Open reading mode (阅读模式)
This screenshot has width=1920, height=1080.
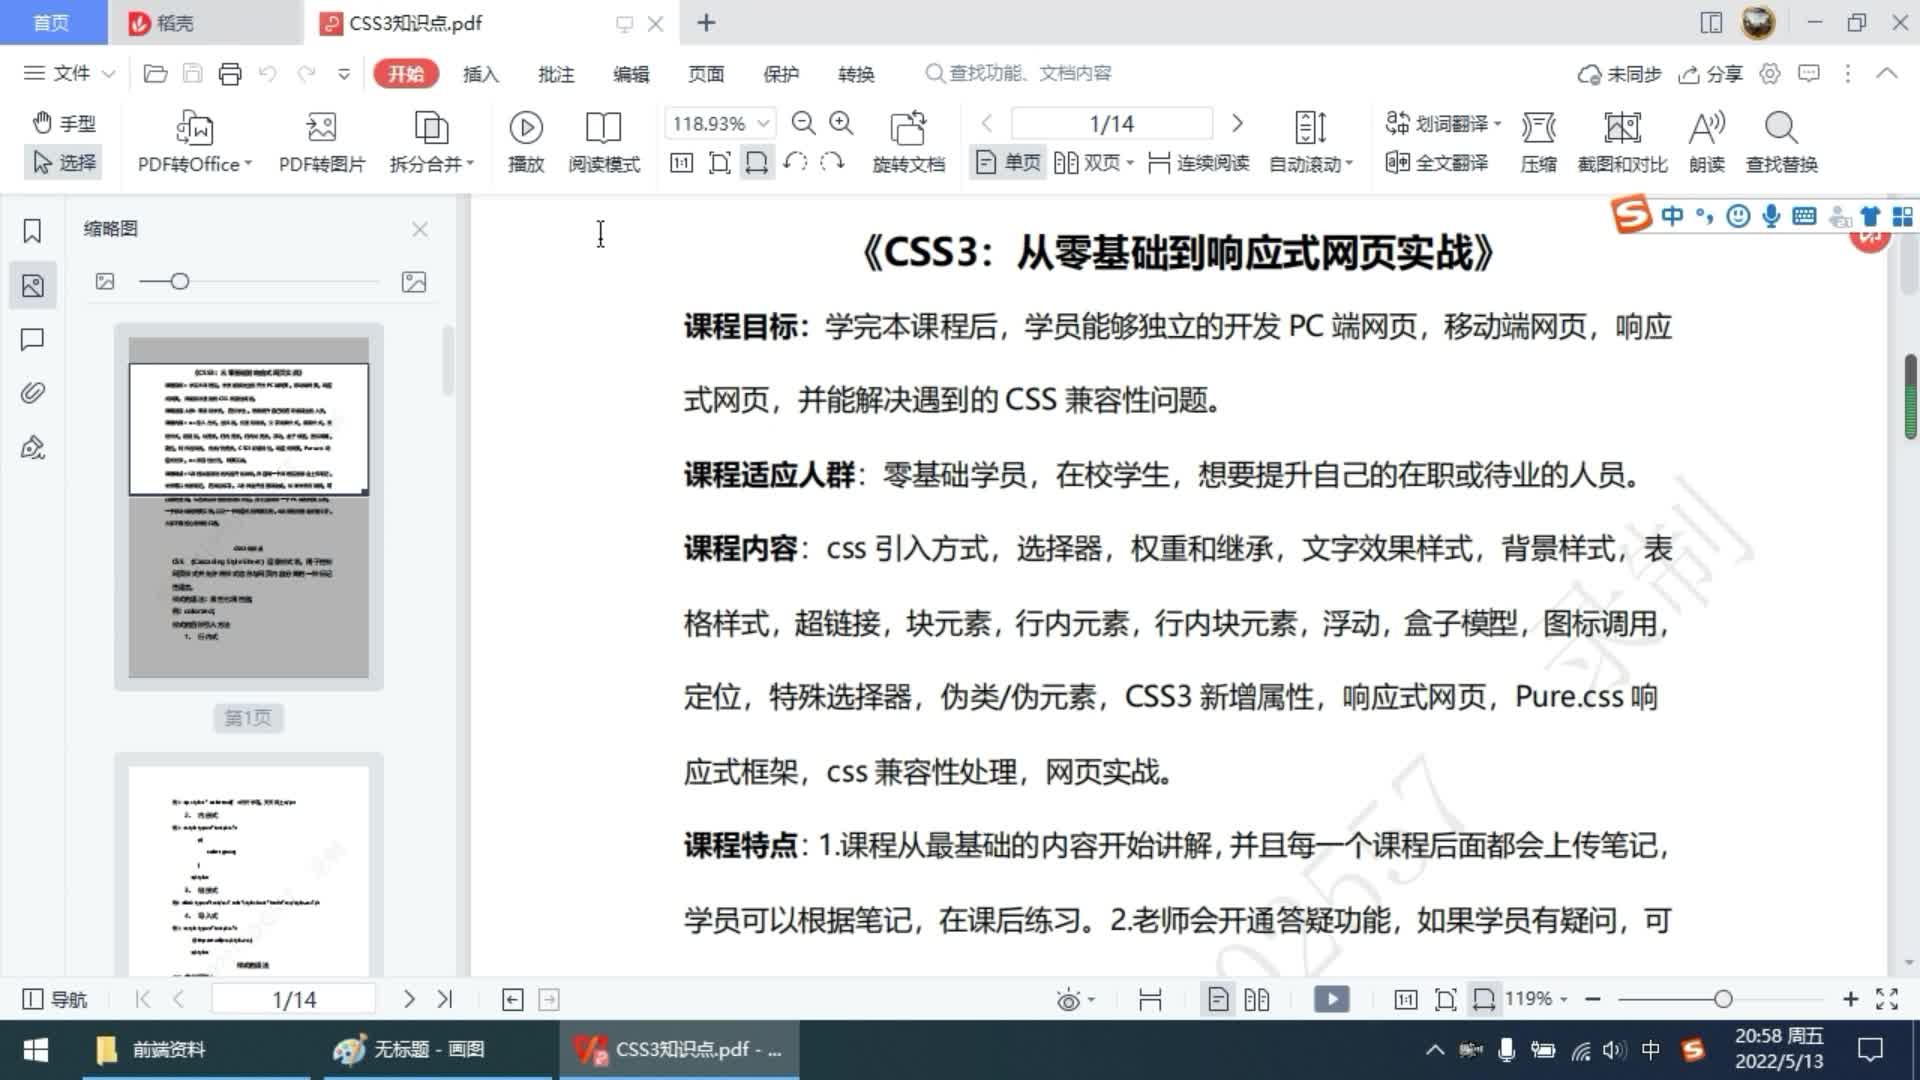pos(603,140)
